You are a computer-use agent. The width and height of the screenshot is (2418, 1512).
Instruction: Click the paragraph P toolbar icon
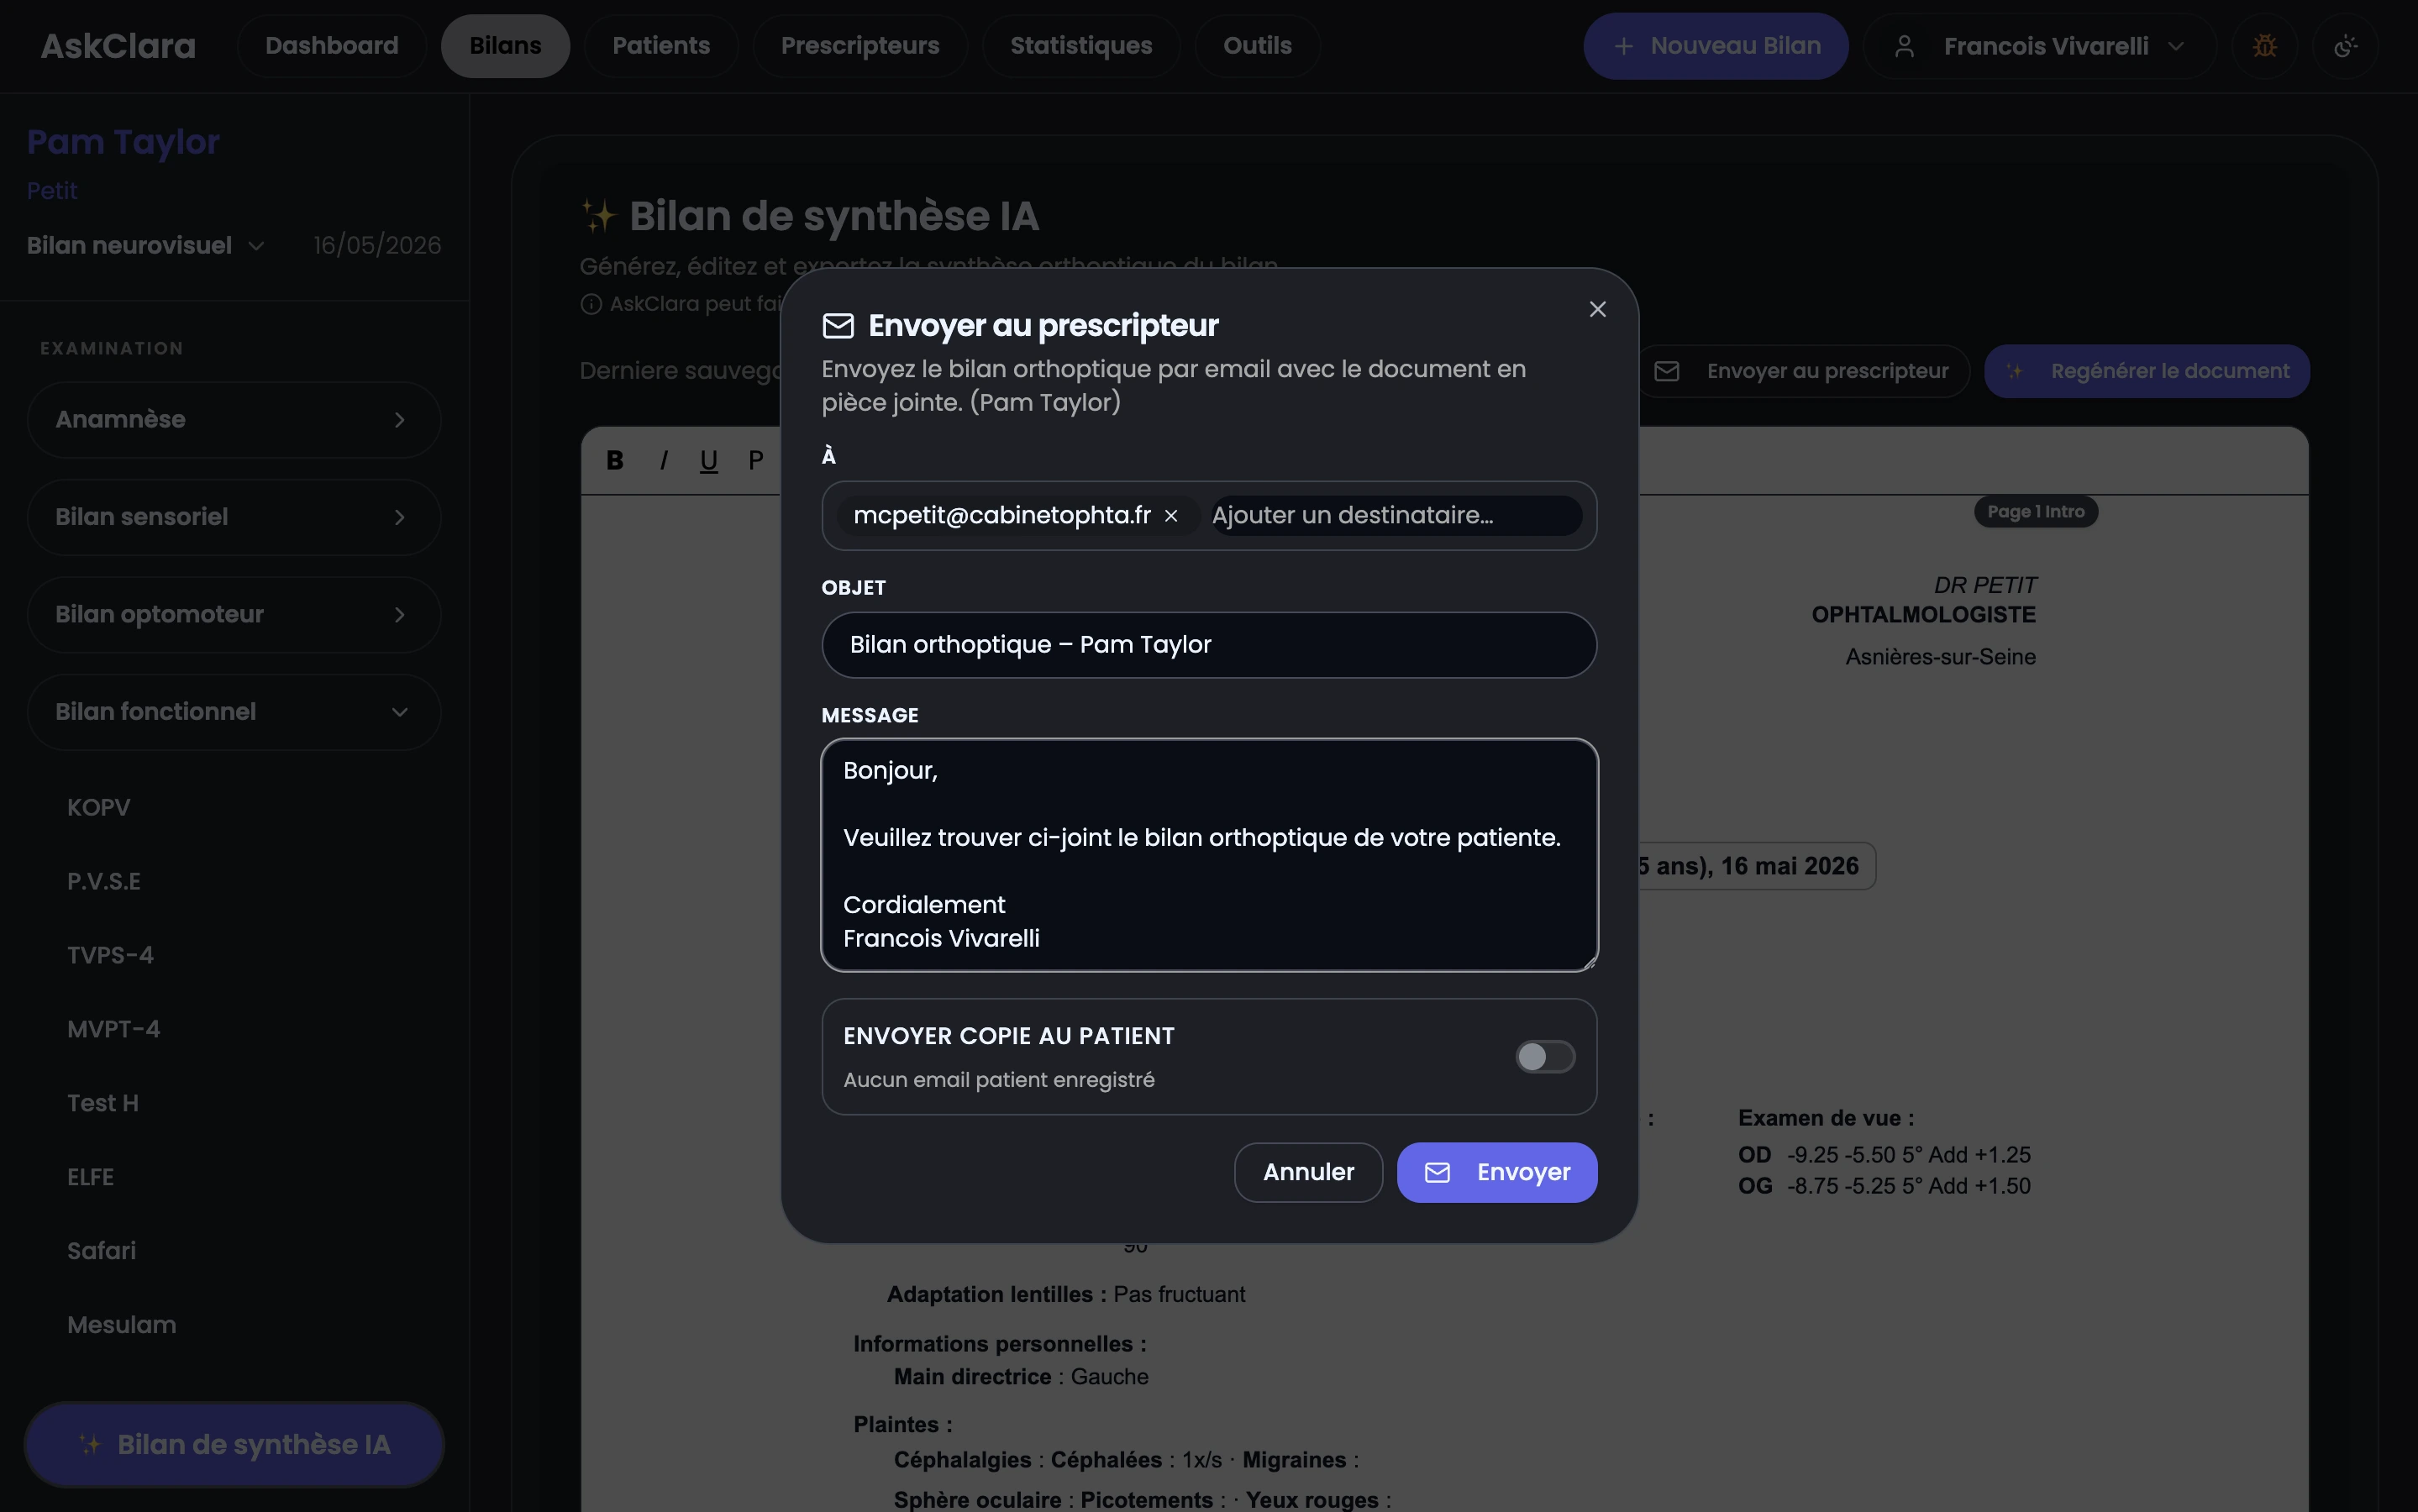tap(756, 460)
